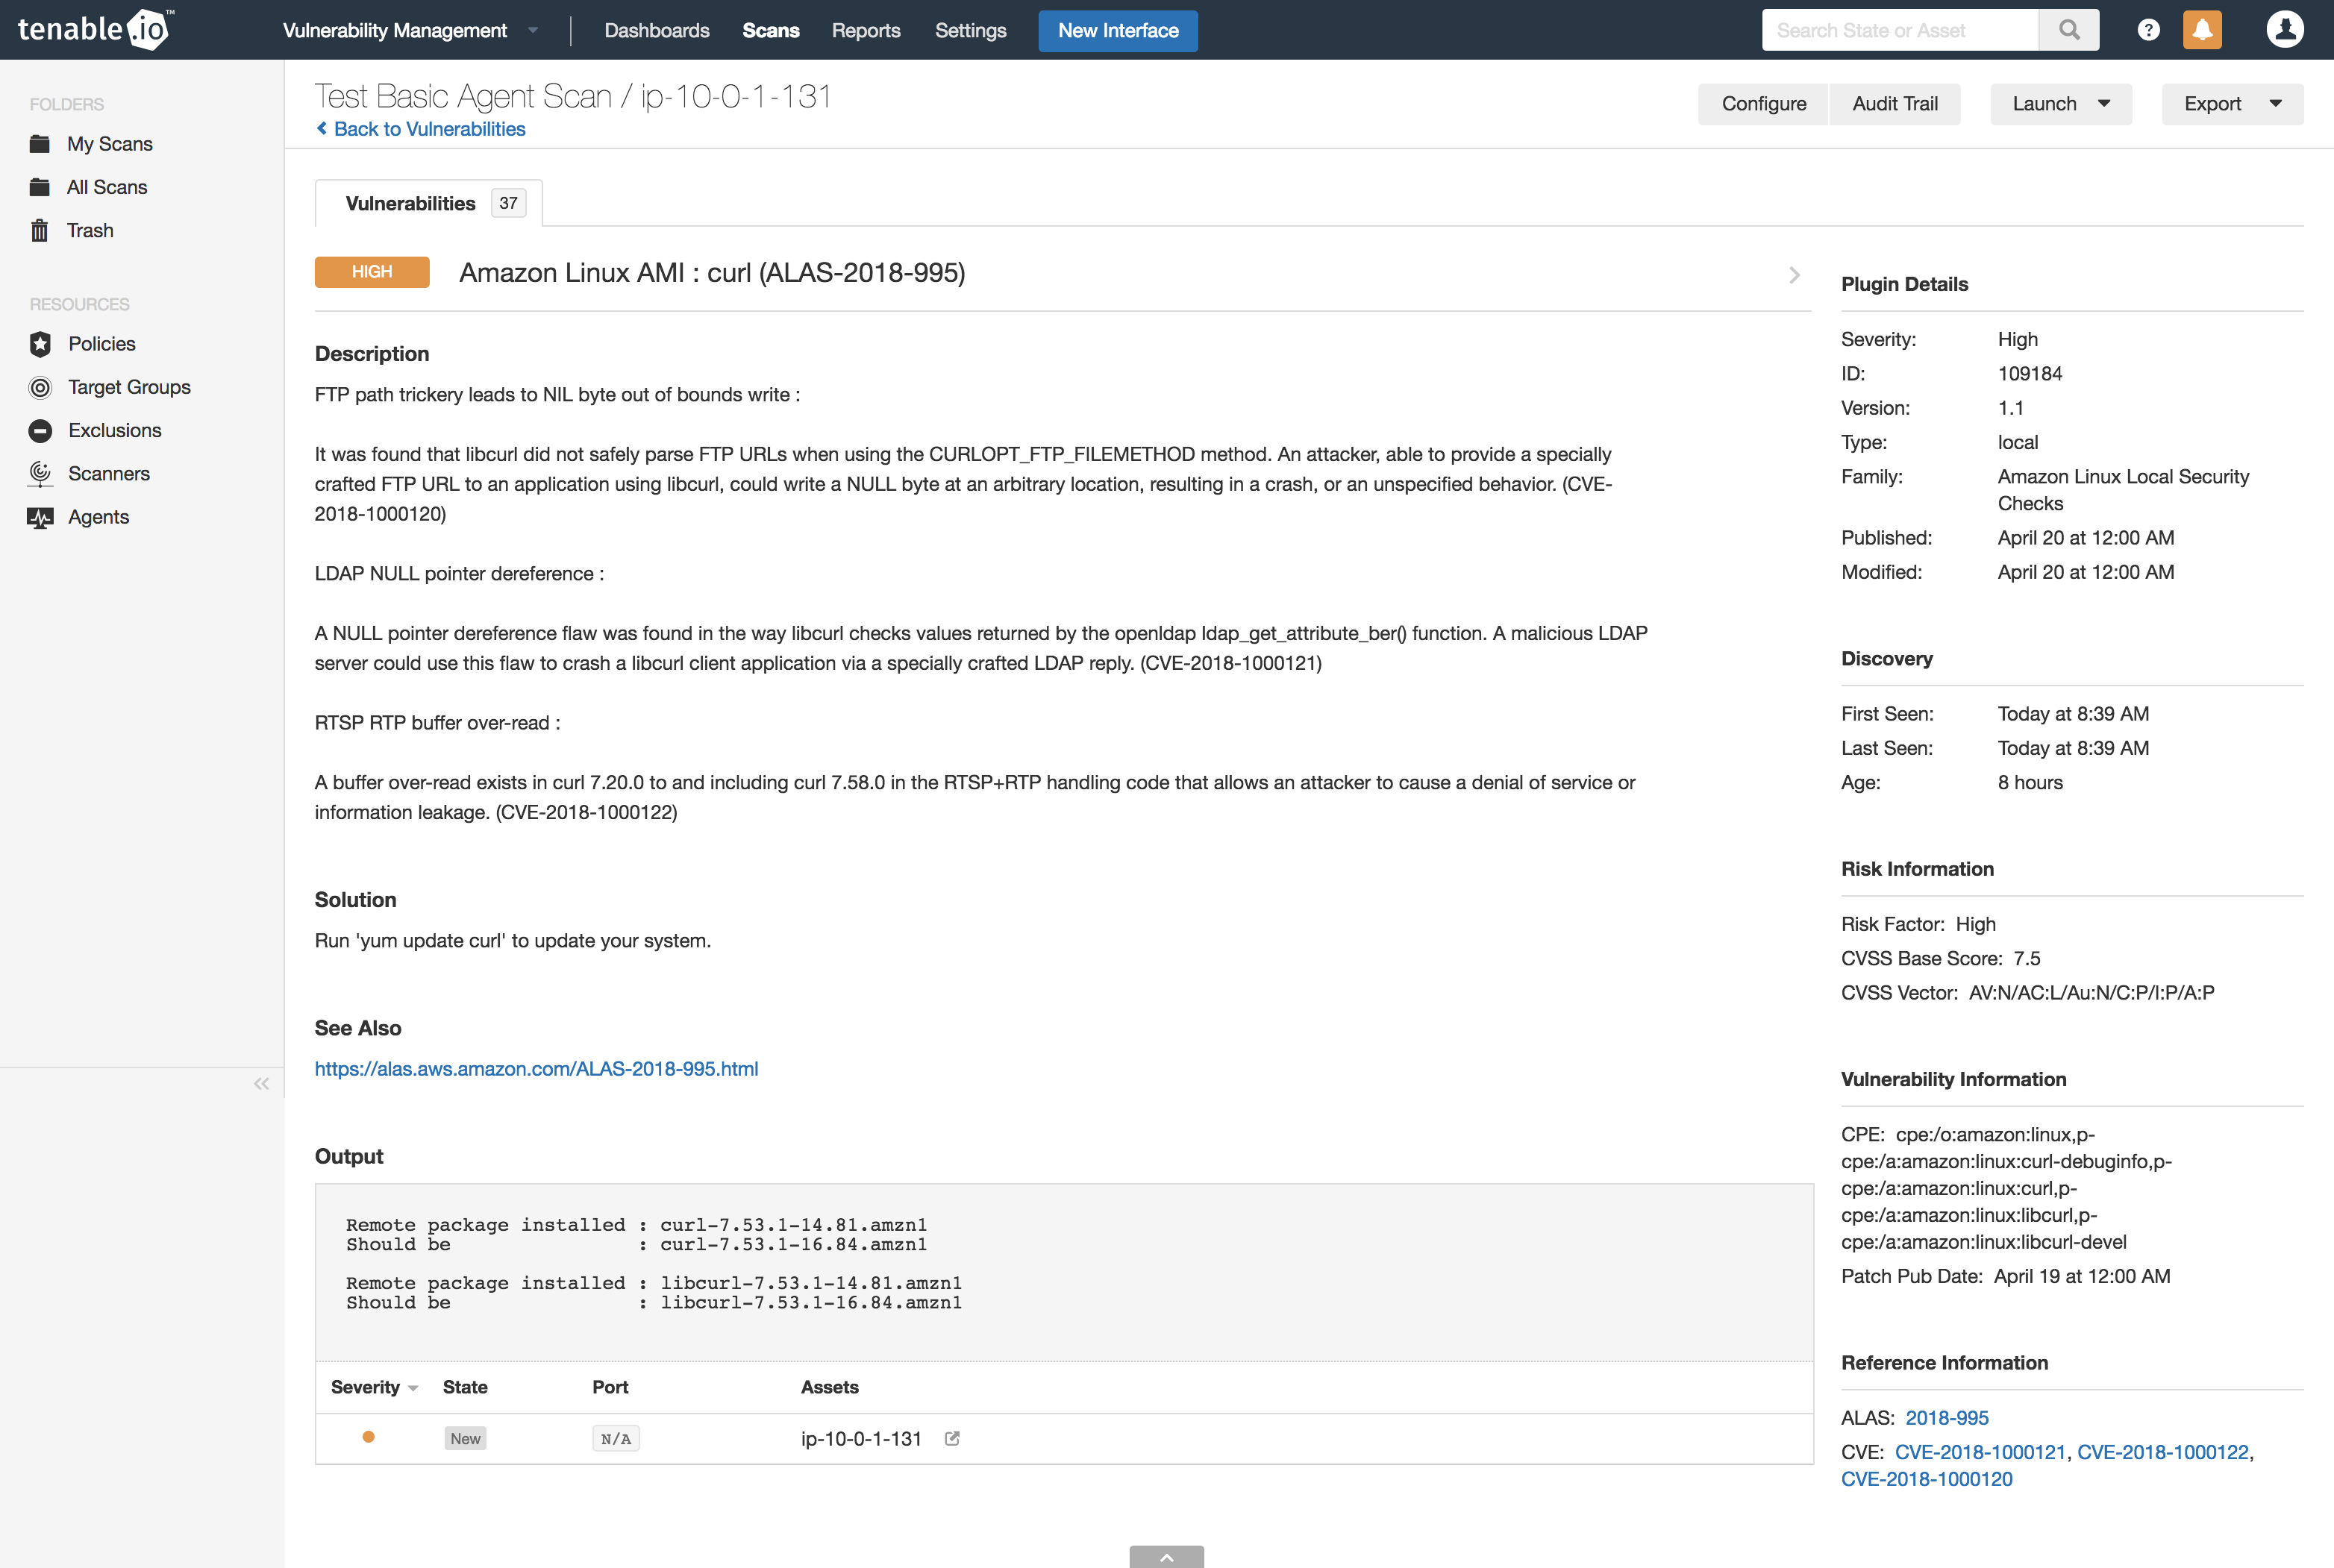This screenshot has height=1568, width=2334.
Task: Open the Scanners resource
Action: 108,473
